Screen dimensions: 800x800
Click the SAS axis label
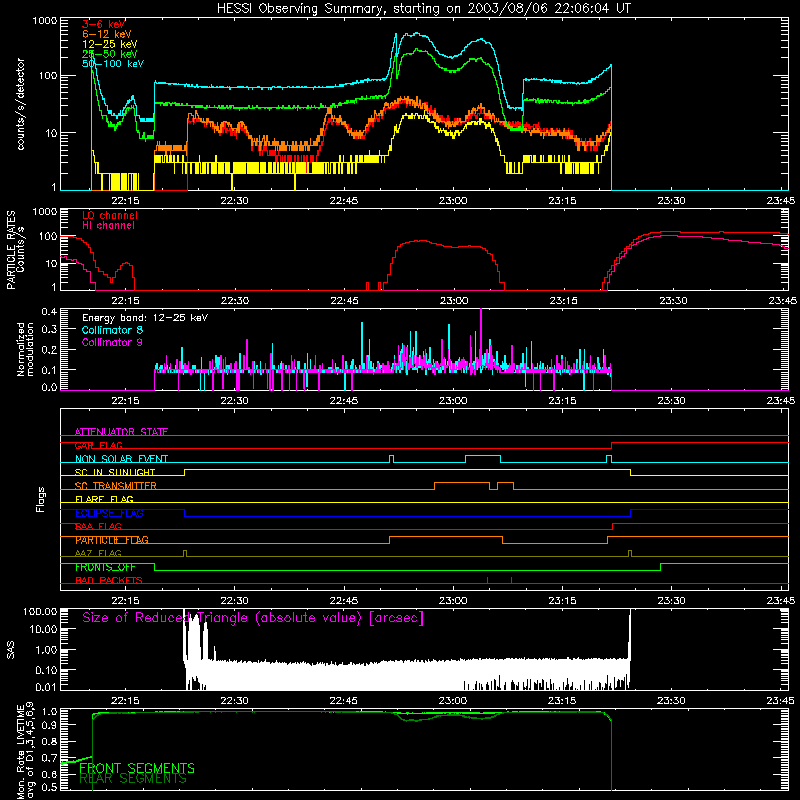(11, 650)
